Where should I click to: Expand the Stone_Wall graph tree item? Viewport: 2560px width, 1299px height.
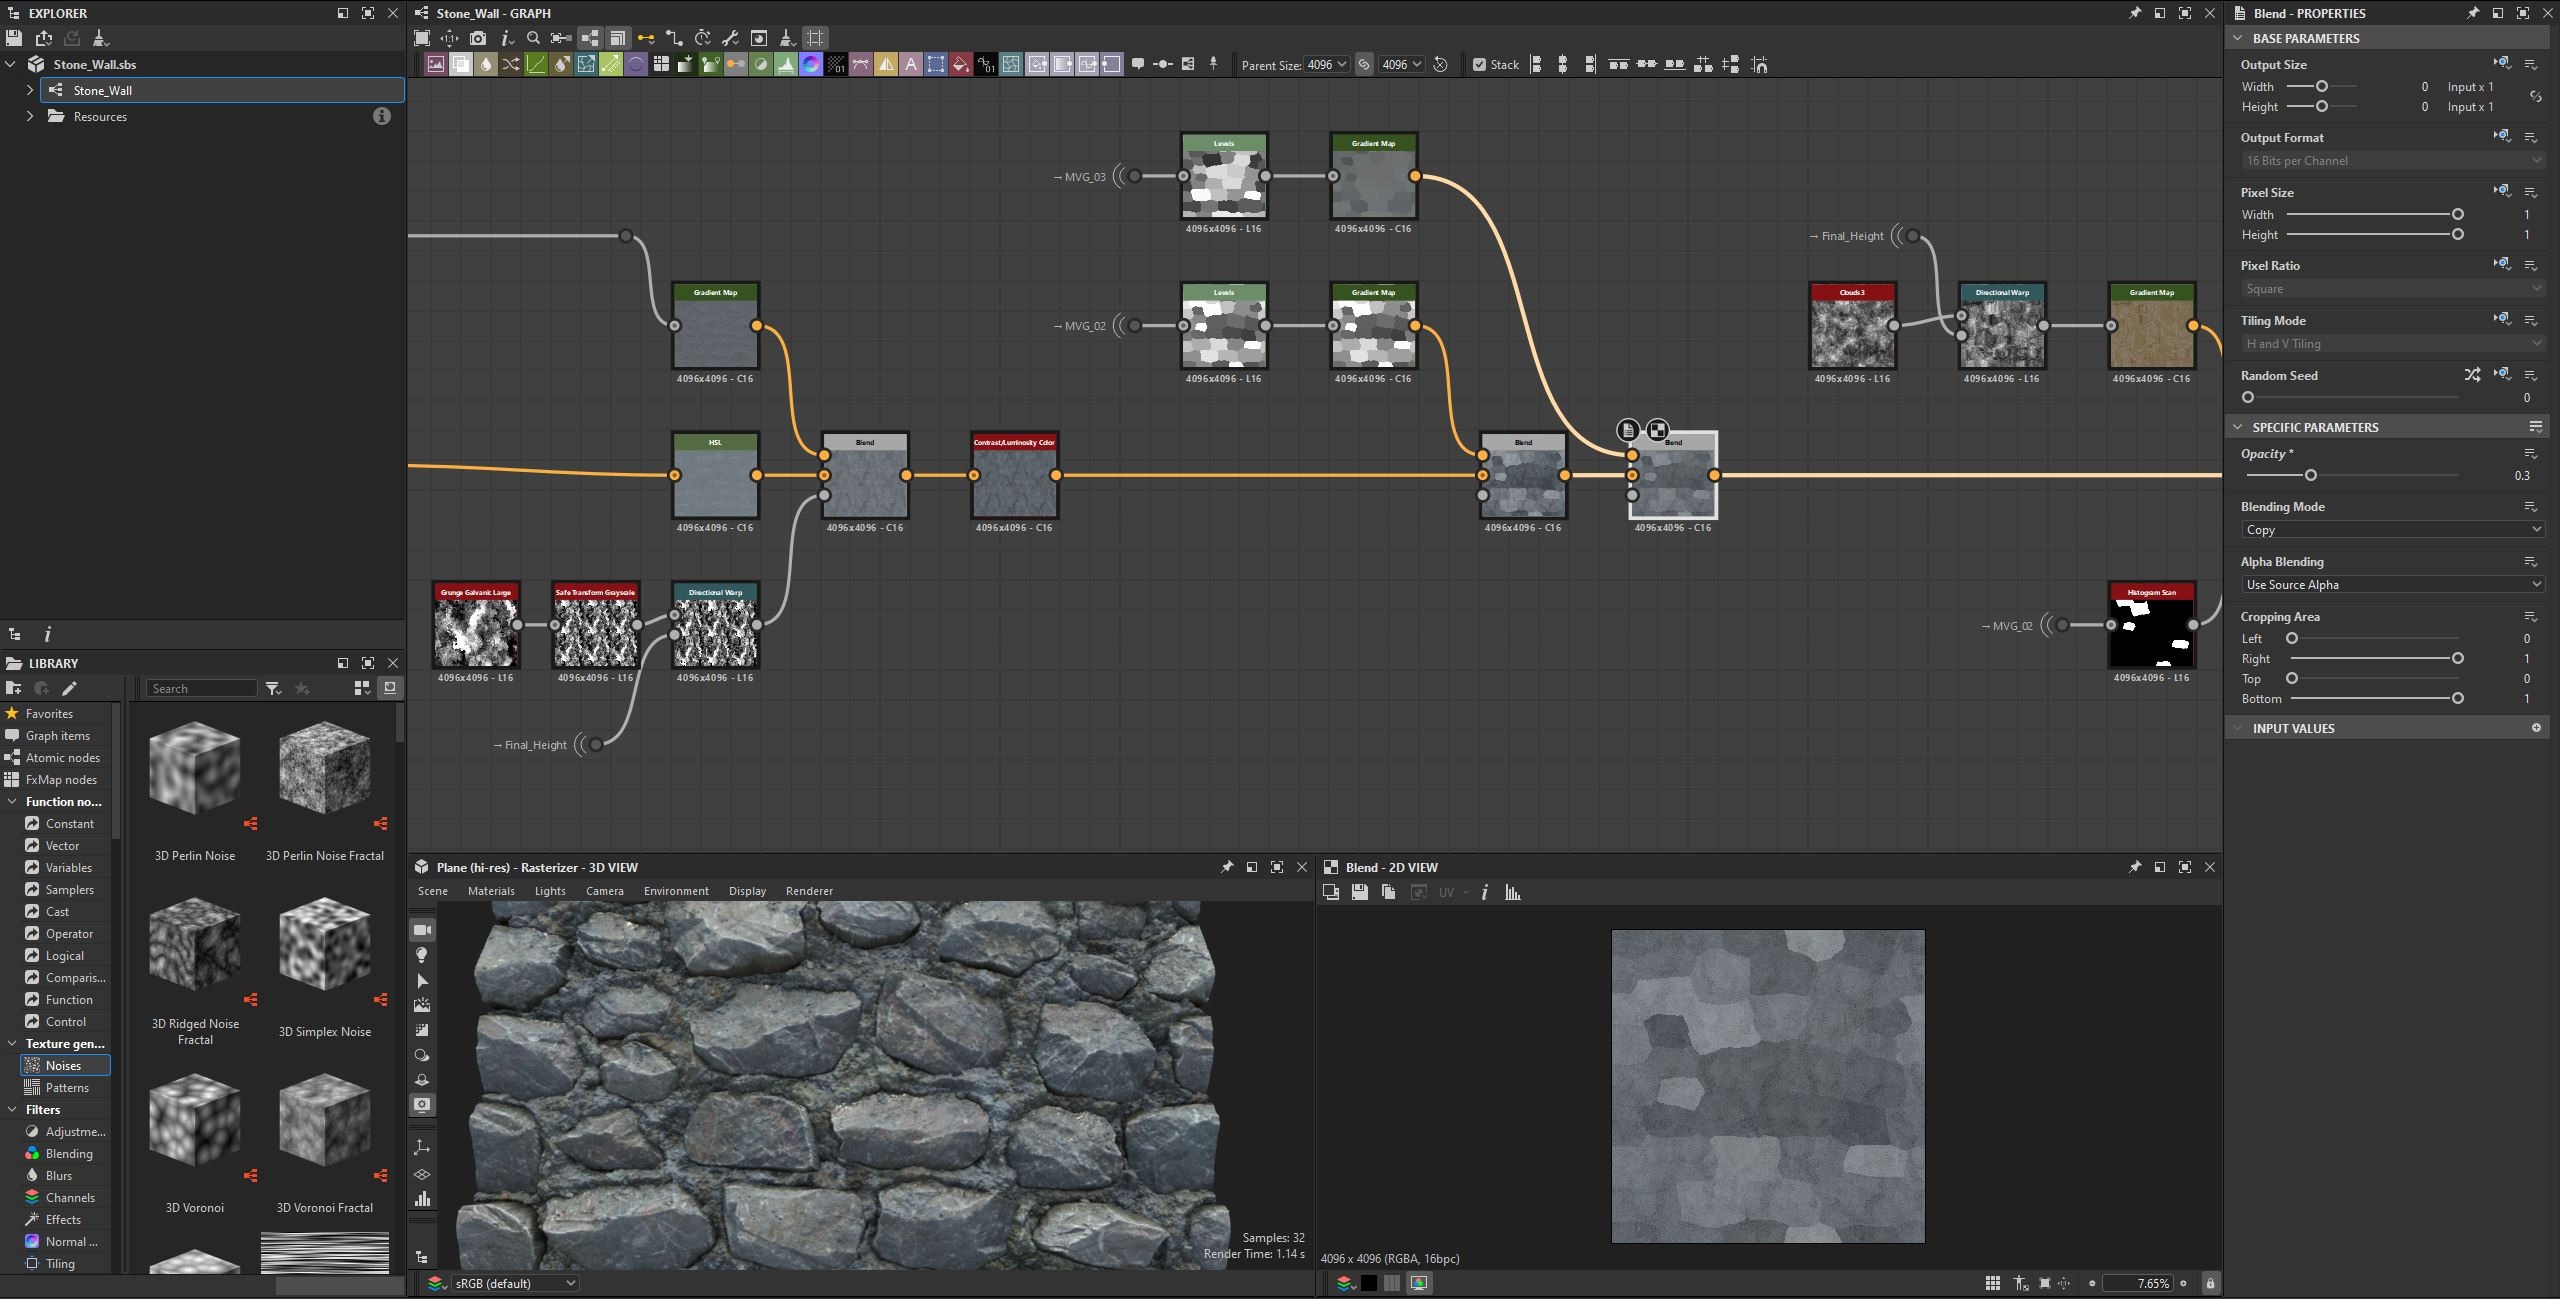[x=30, y=90]
